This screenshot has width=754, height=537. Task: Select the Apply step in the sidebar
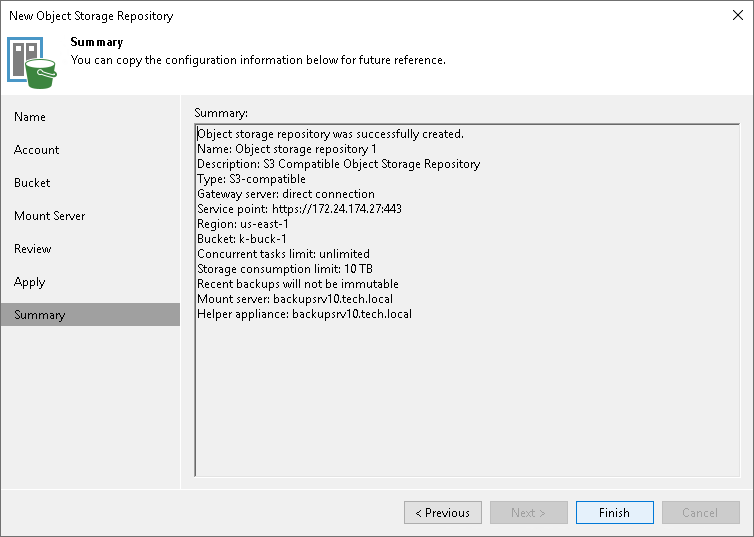tap(30, 282)
